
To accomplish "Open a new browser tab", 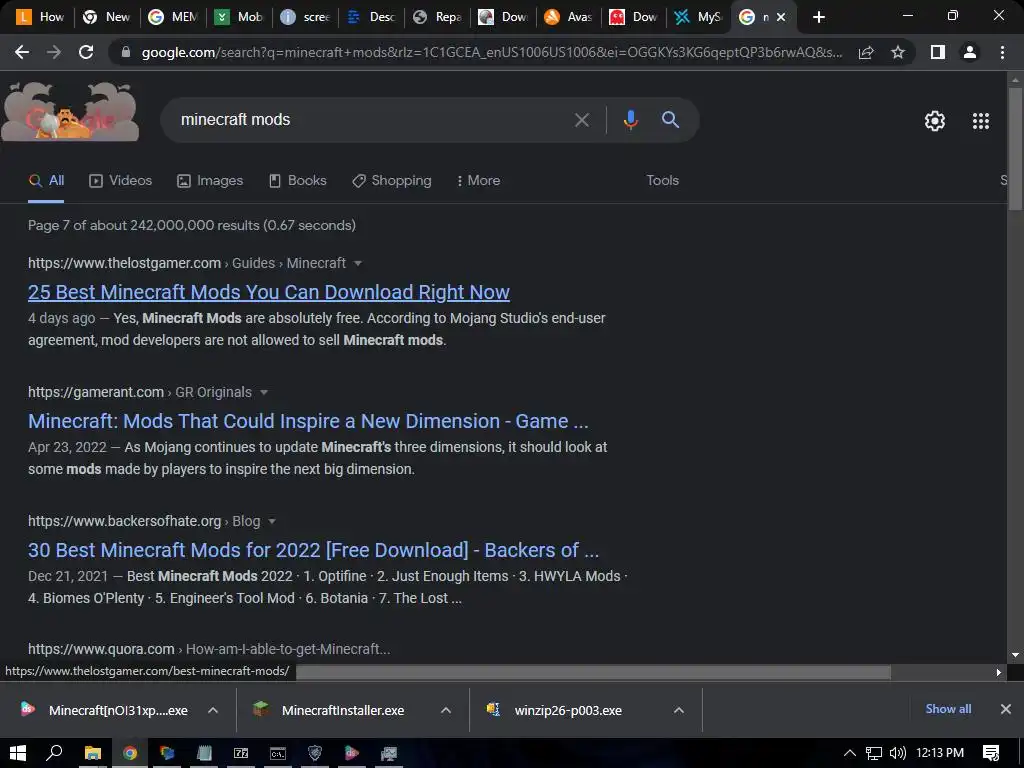I will pos(819,17).
